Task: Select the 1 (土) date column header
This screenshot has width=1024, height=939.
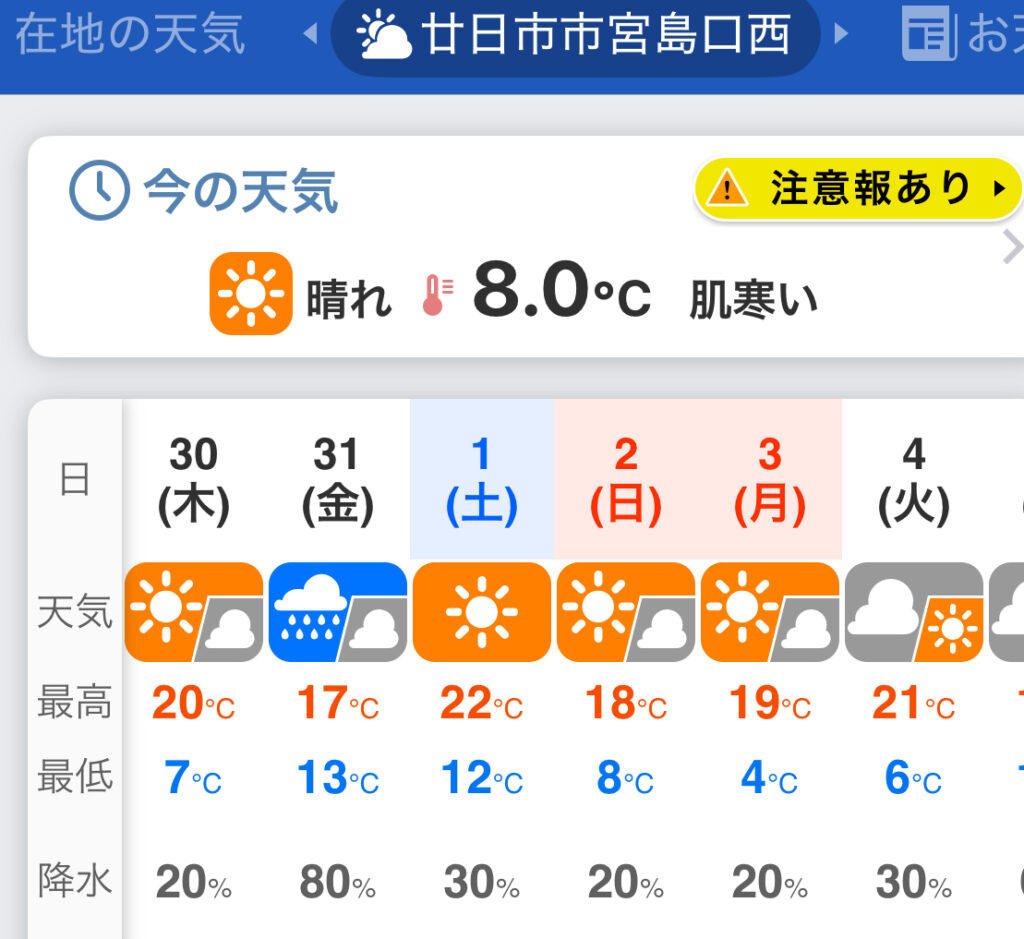Action: (481, 480)
